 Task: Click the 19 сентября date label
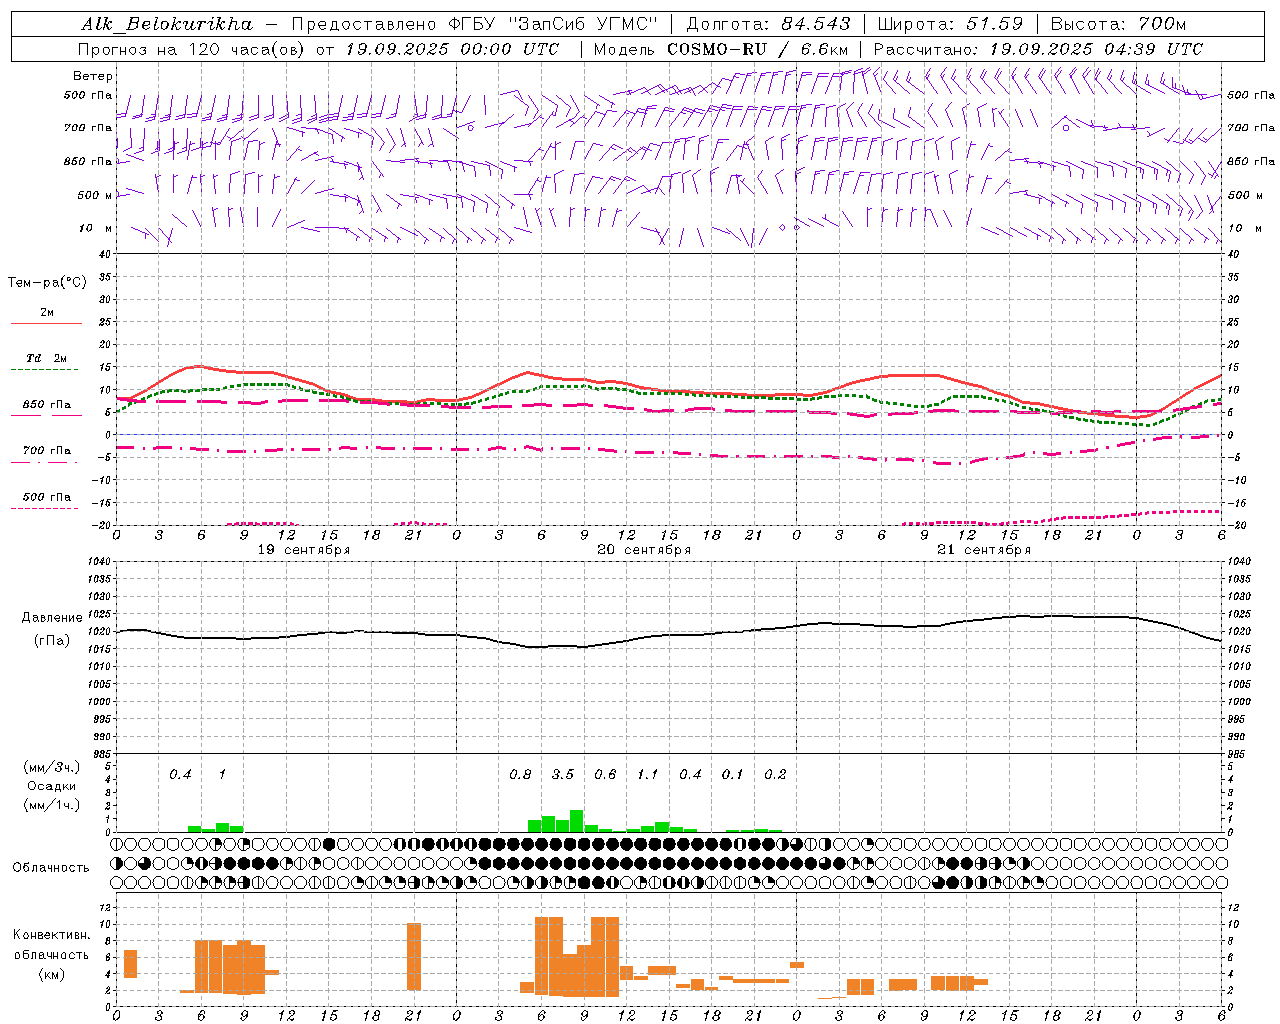coord(304,550)
